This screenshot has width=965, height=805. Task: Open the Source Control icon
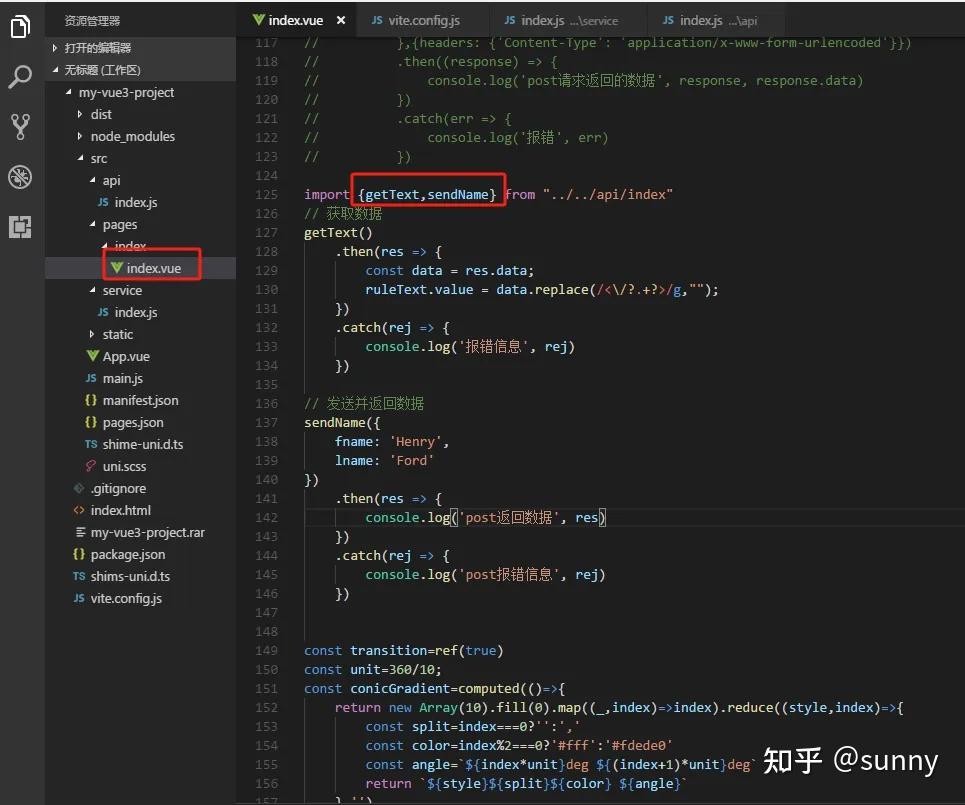pos(20,126)
